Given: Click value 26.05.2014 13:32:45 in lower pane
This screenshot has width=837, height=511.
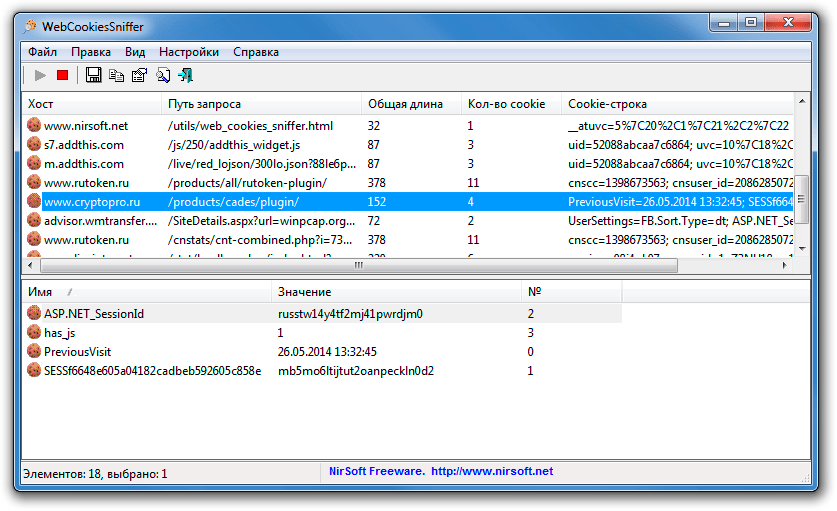Looking at the screenshot, I should click(x=327, y=351).
